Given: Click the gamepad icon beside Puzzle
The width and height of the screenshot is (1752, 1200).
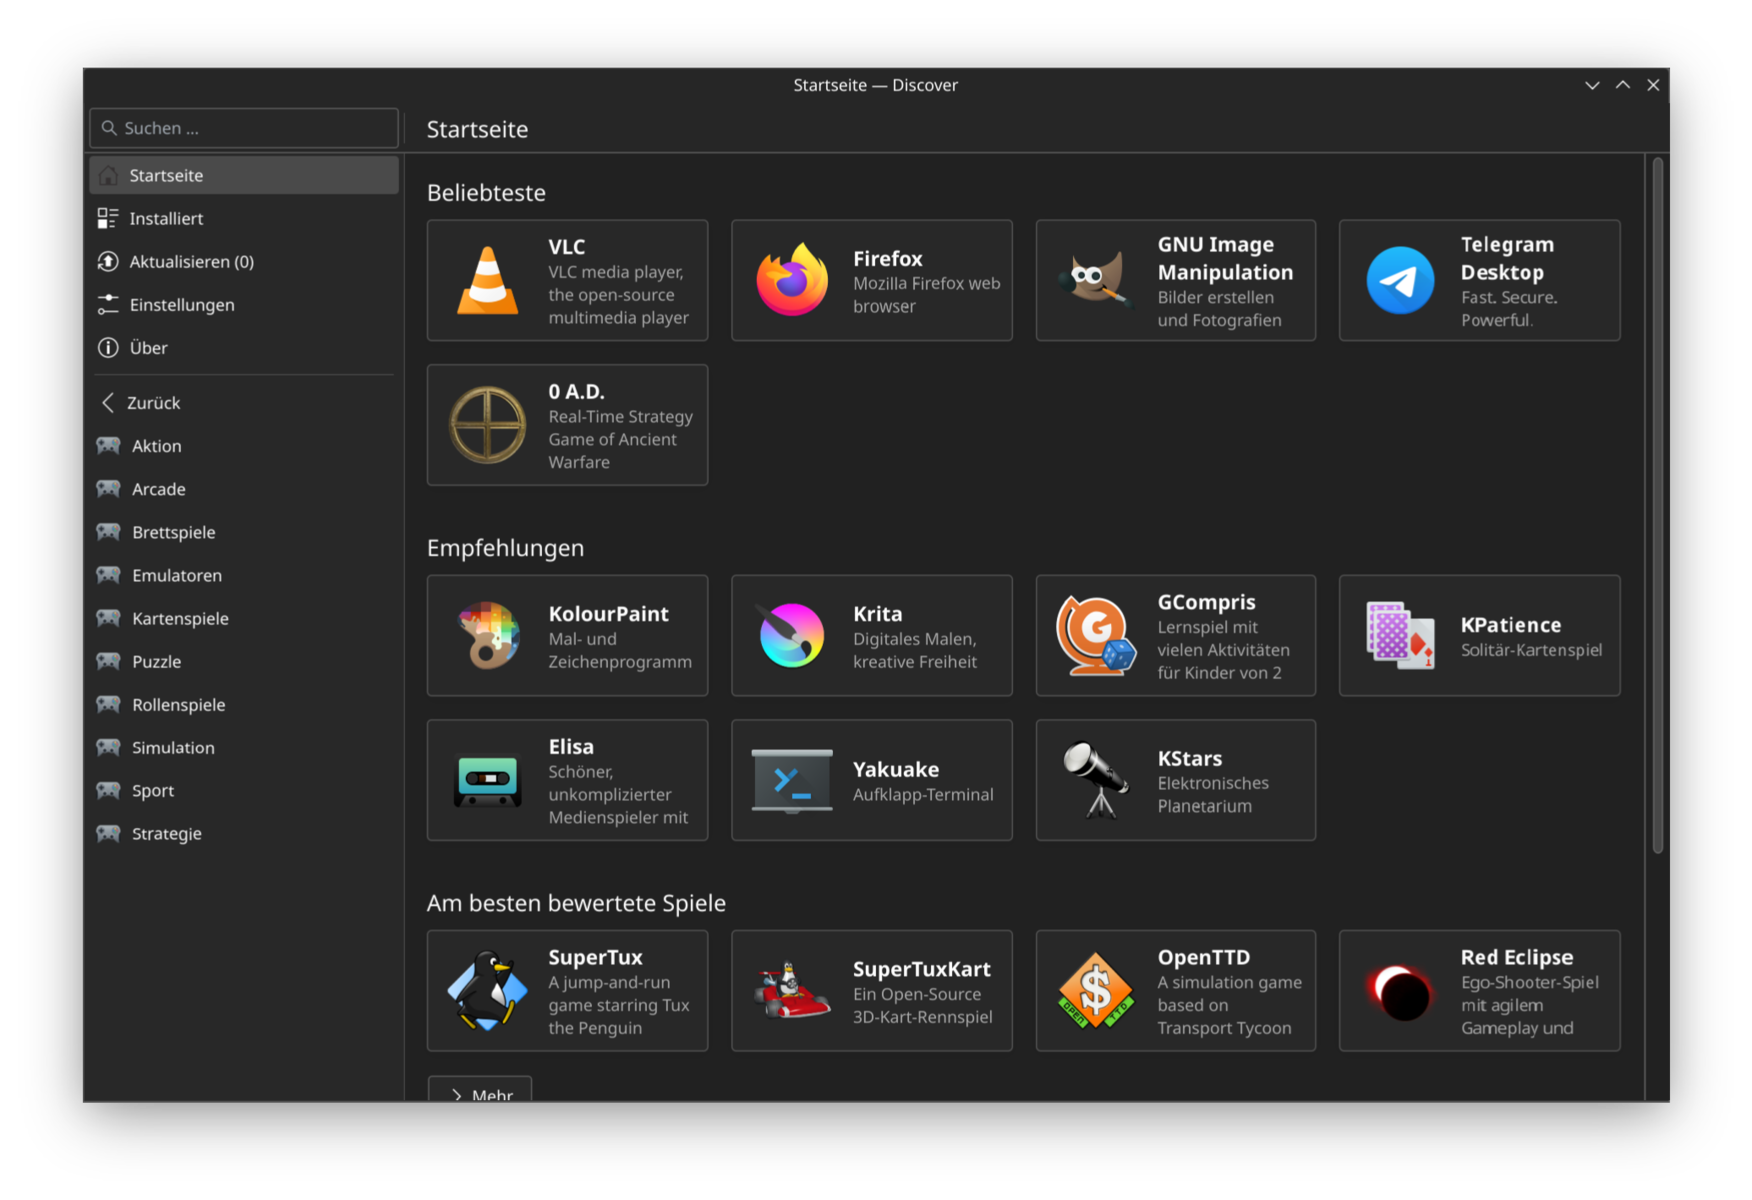Looking at the screenshot, I should pyautogui.click(x=108, y=660).
